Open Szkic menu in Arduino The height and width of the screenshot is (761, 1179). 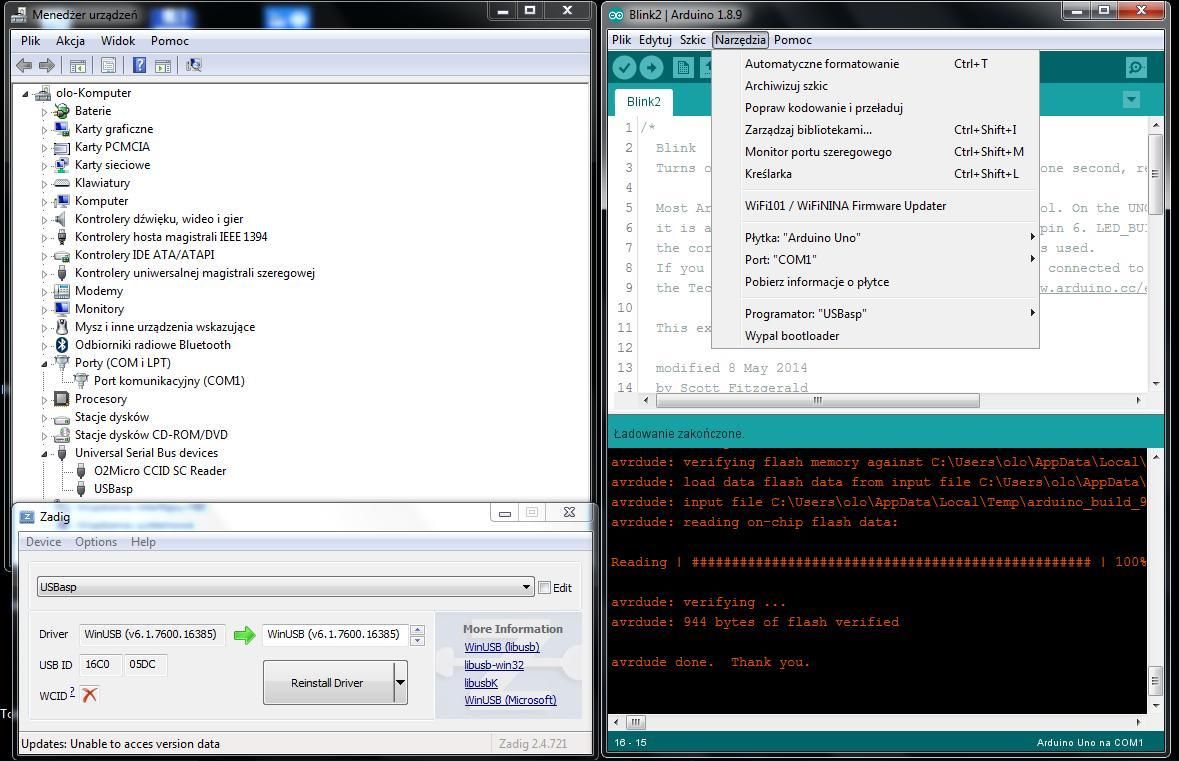click(693, 40)
